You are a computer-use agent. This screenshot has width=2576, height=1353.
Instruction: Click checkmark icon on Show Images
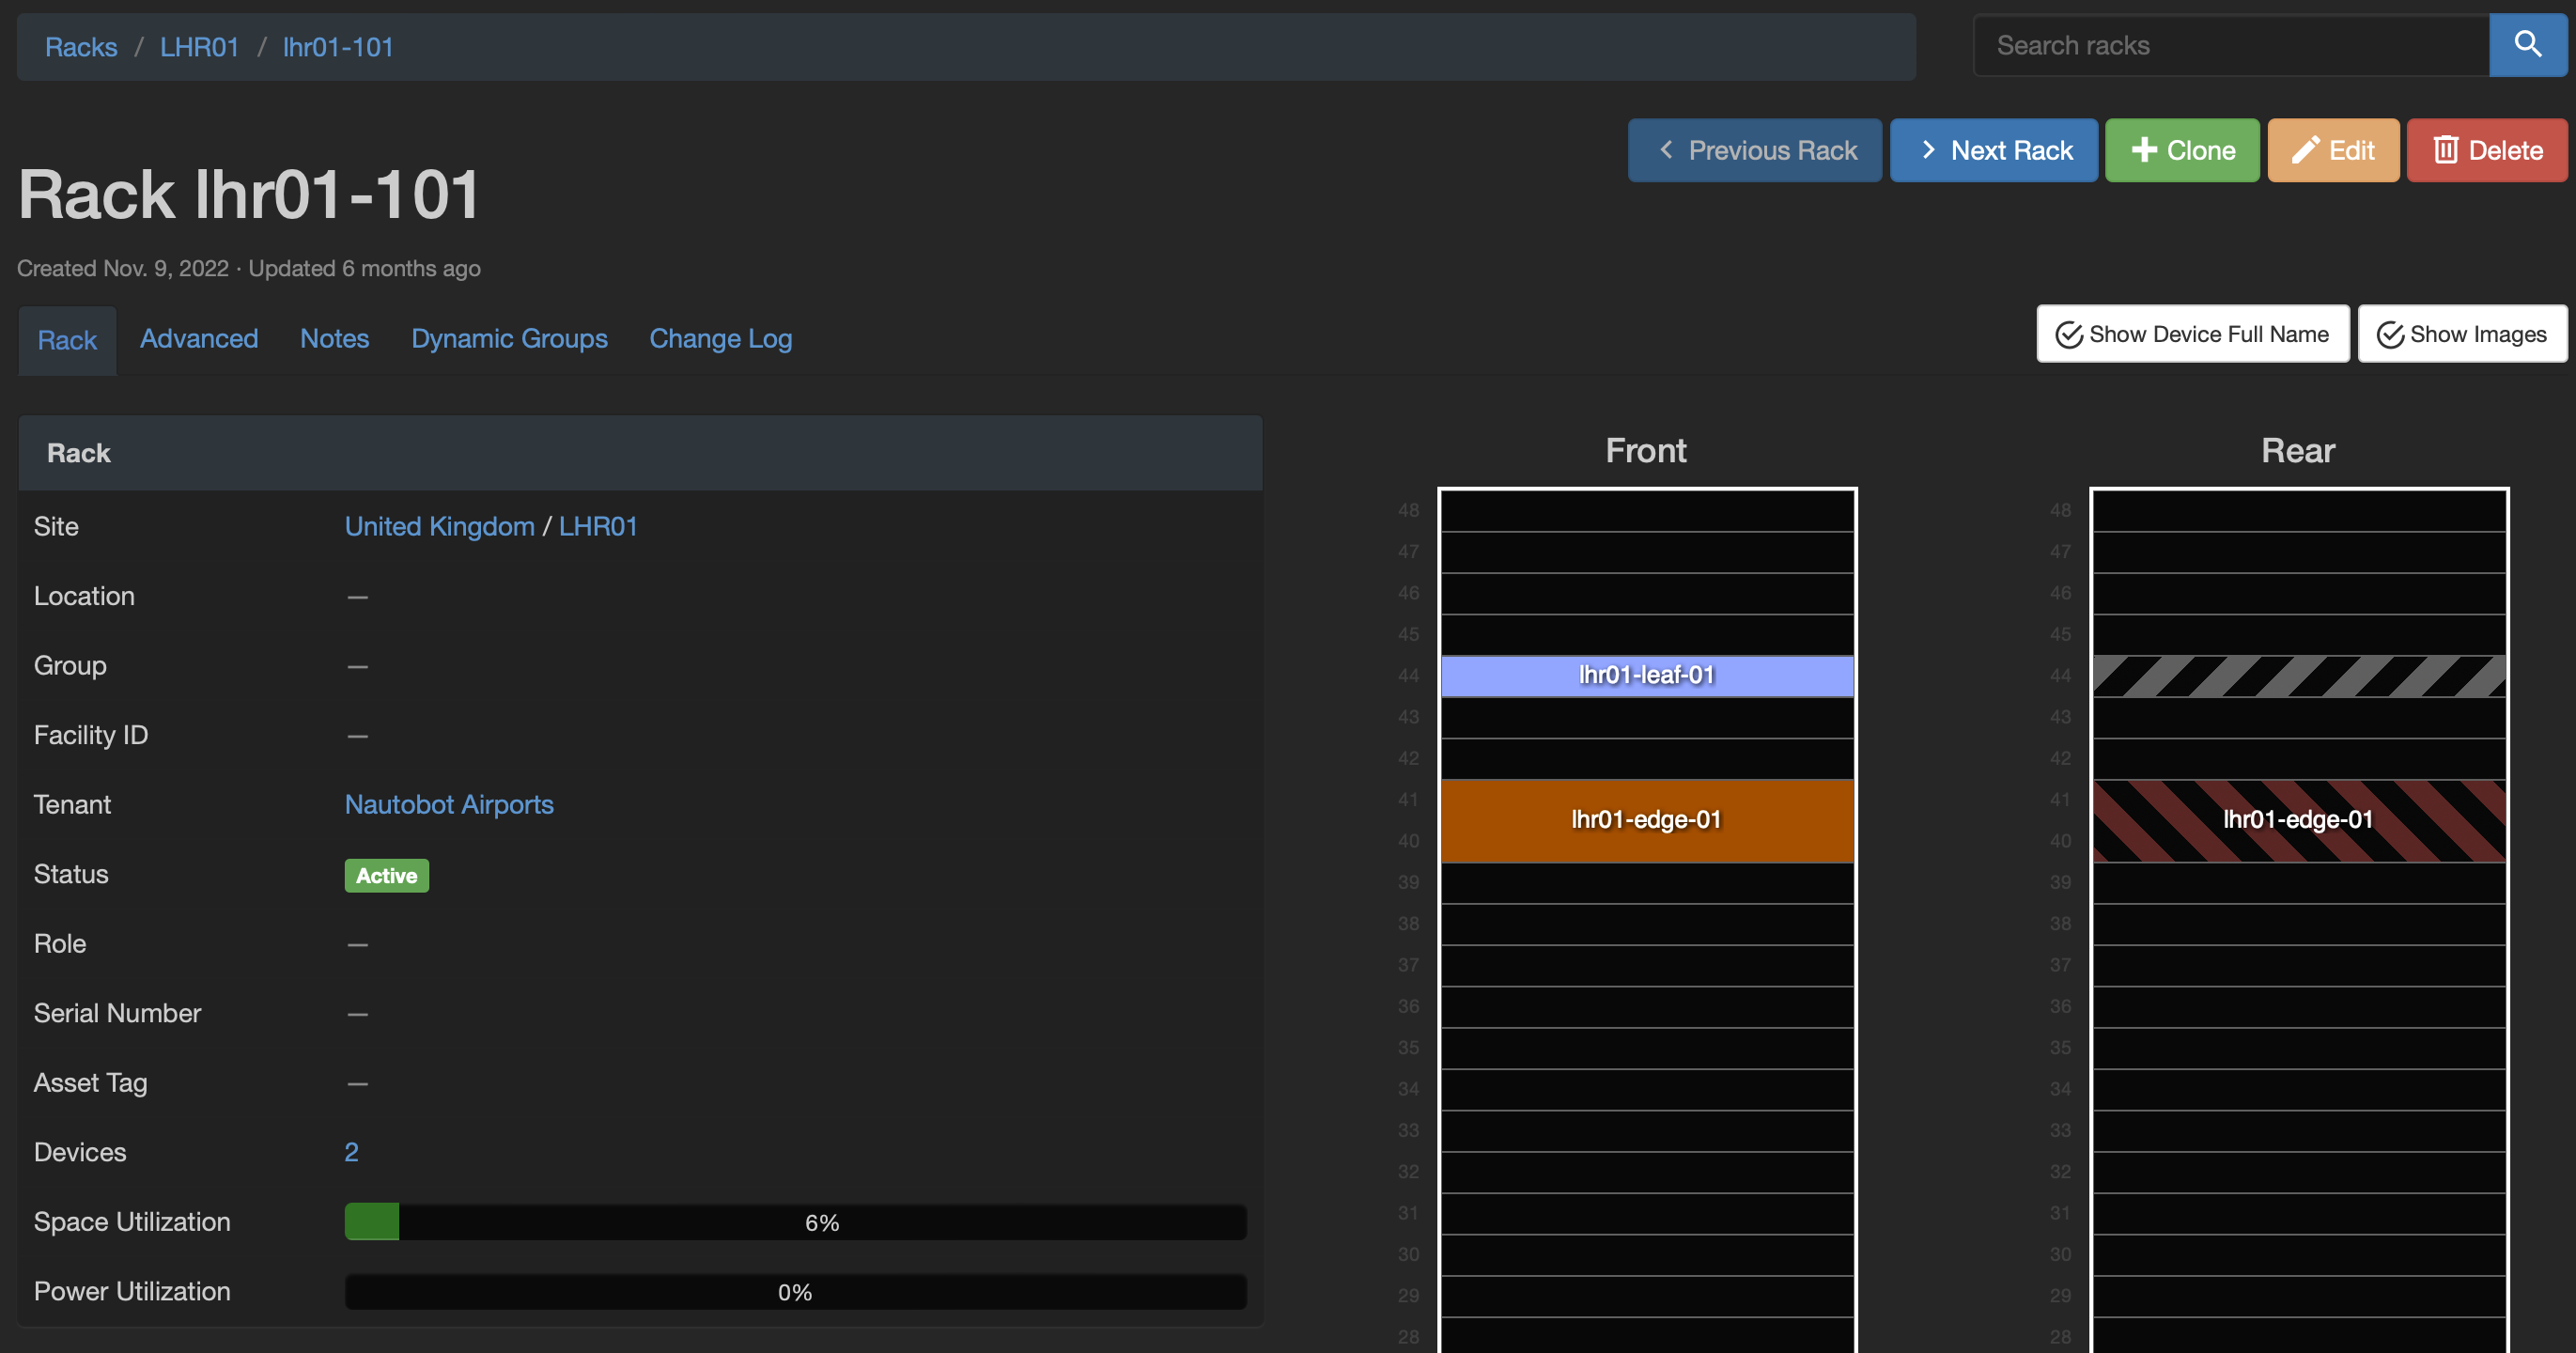(x=2389, y=335)
